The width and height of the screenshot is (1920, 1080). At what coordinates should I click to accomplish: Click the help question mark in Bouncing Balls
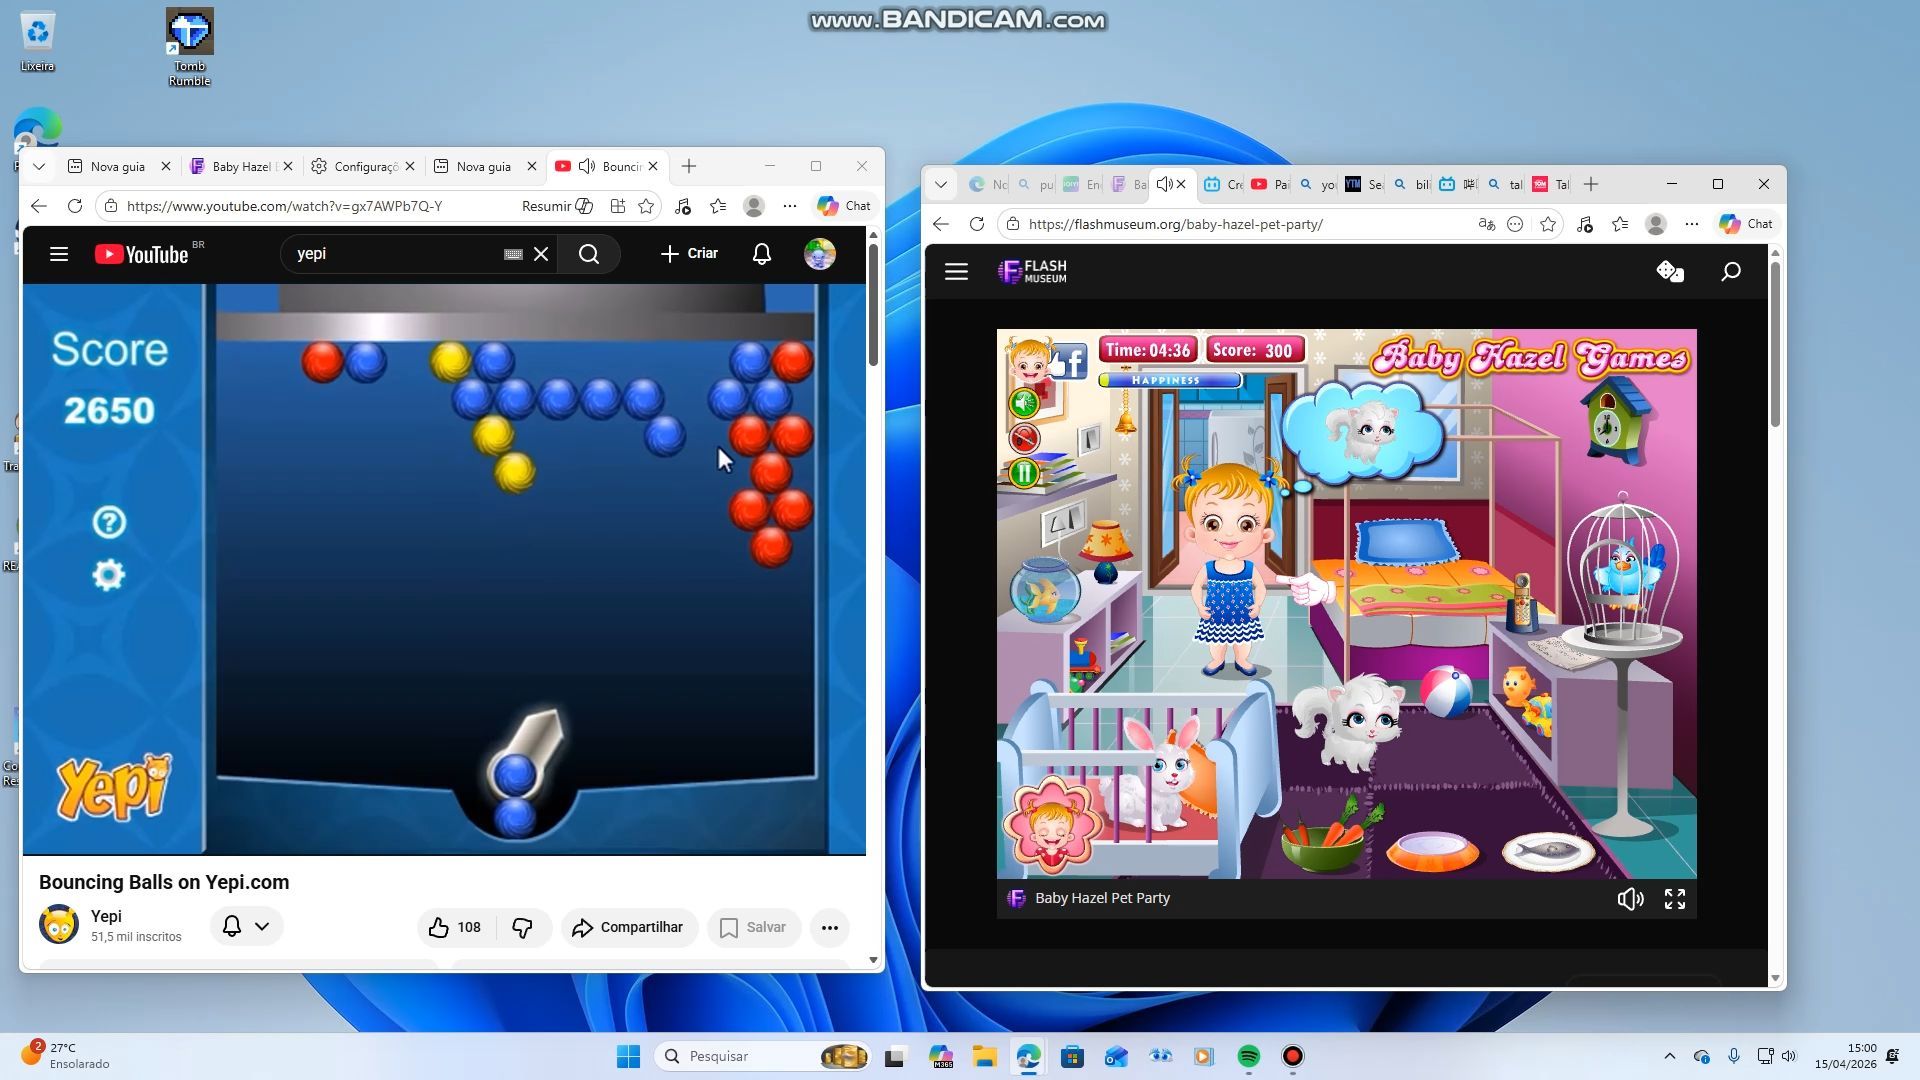[x=109, y=522]
